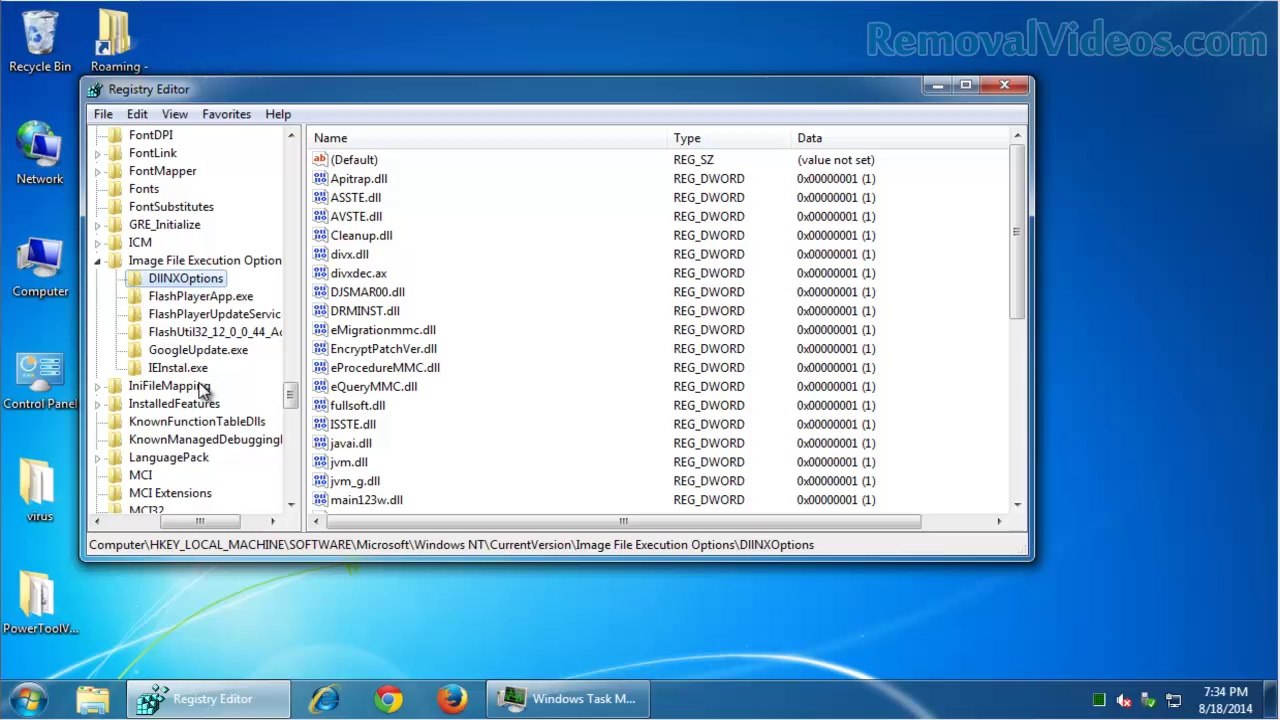This screenshot has height=720, width=1280.
Task: Open Google Chrome from the taskbar
Action: pos(389,699)
